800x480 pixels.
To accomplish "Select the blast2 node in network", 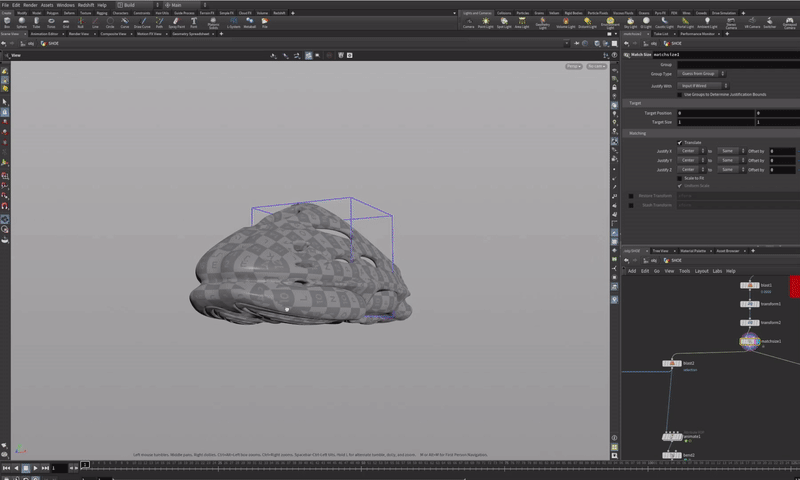I will (672, 363).
